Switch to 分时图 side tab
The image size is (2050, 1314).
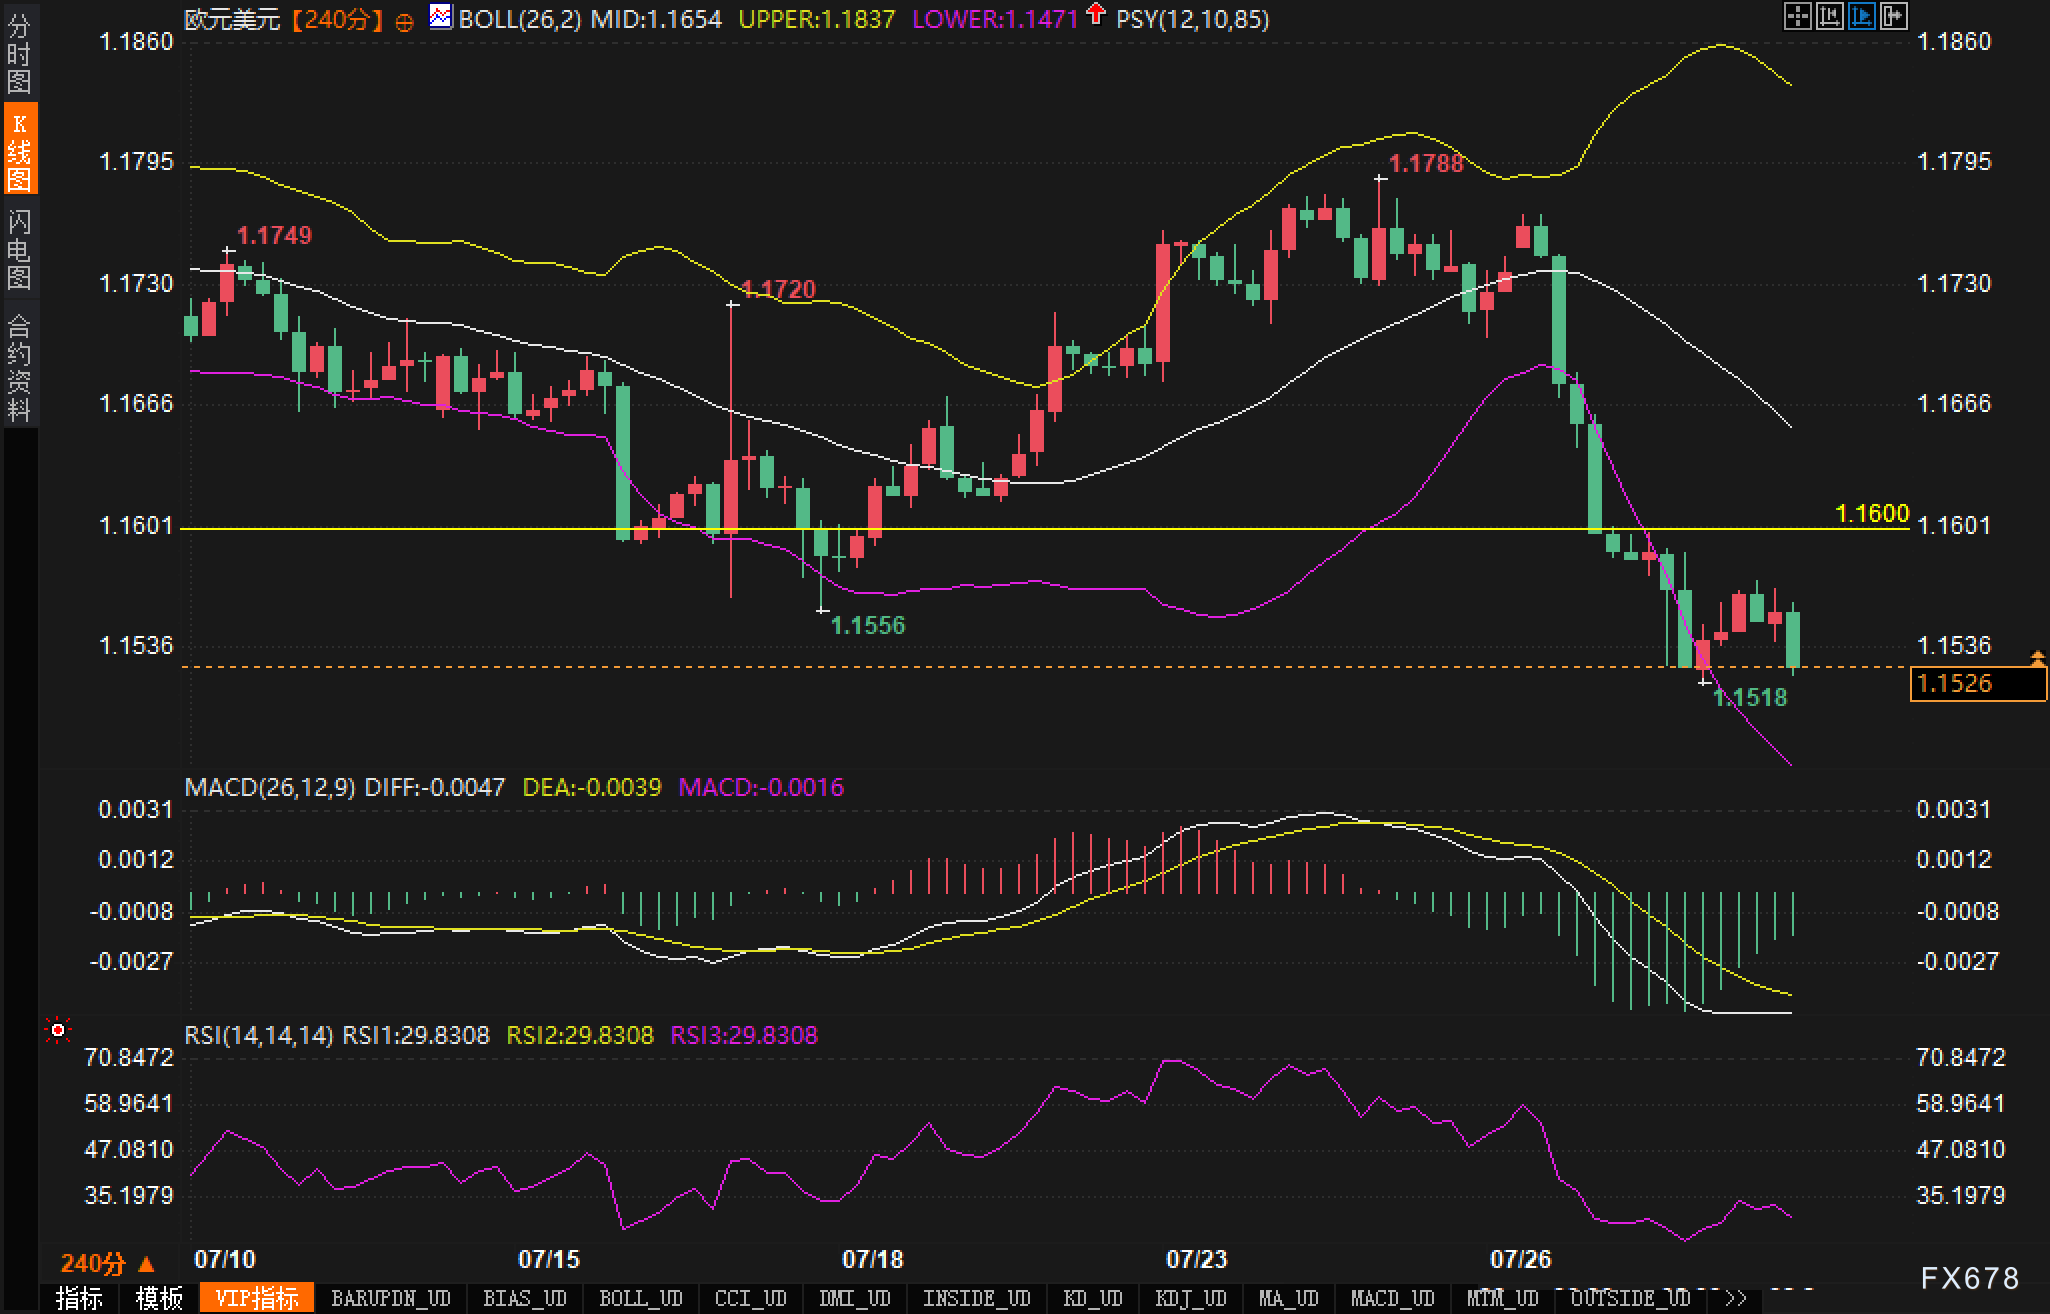click(19, 53)
